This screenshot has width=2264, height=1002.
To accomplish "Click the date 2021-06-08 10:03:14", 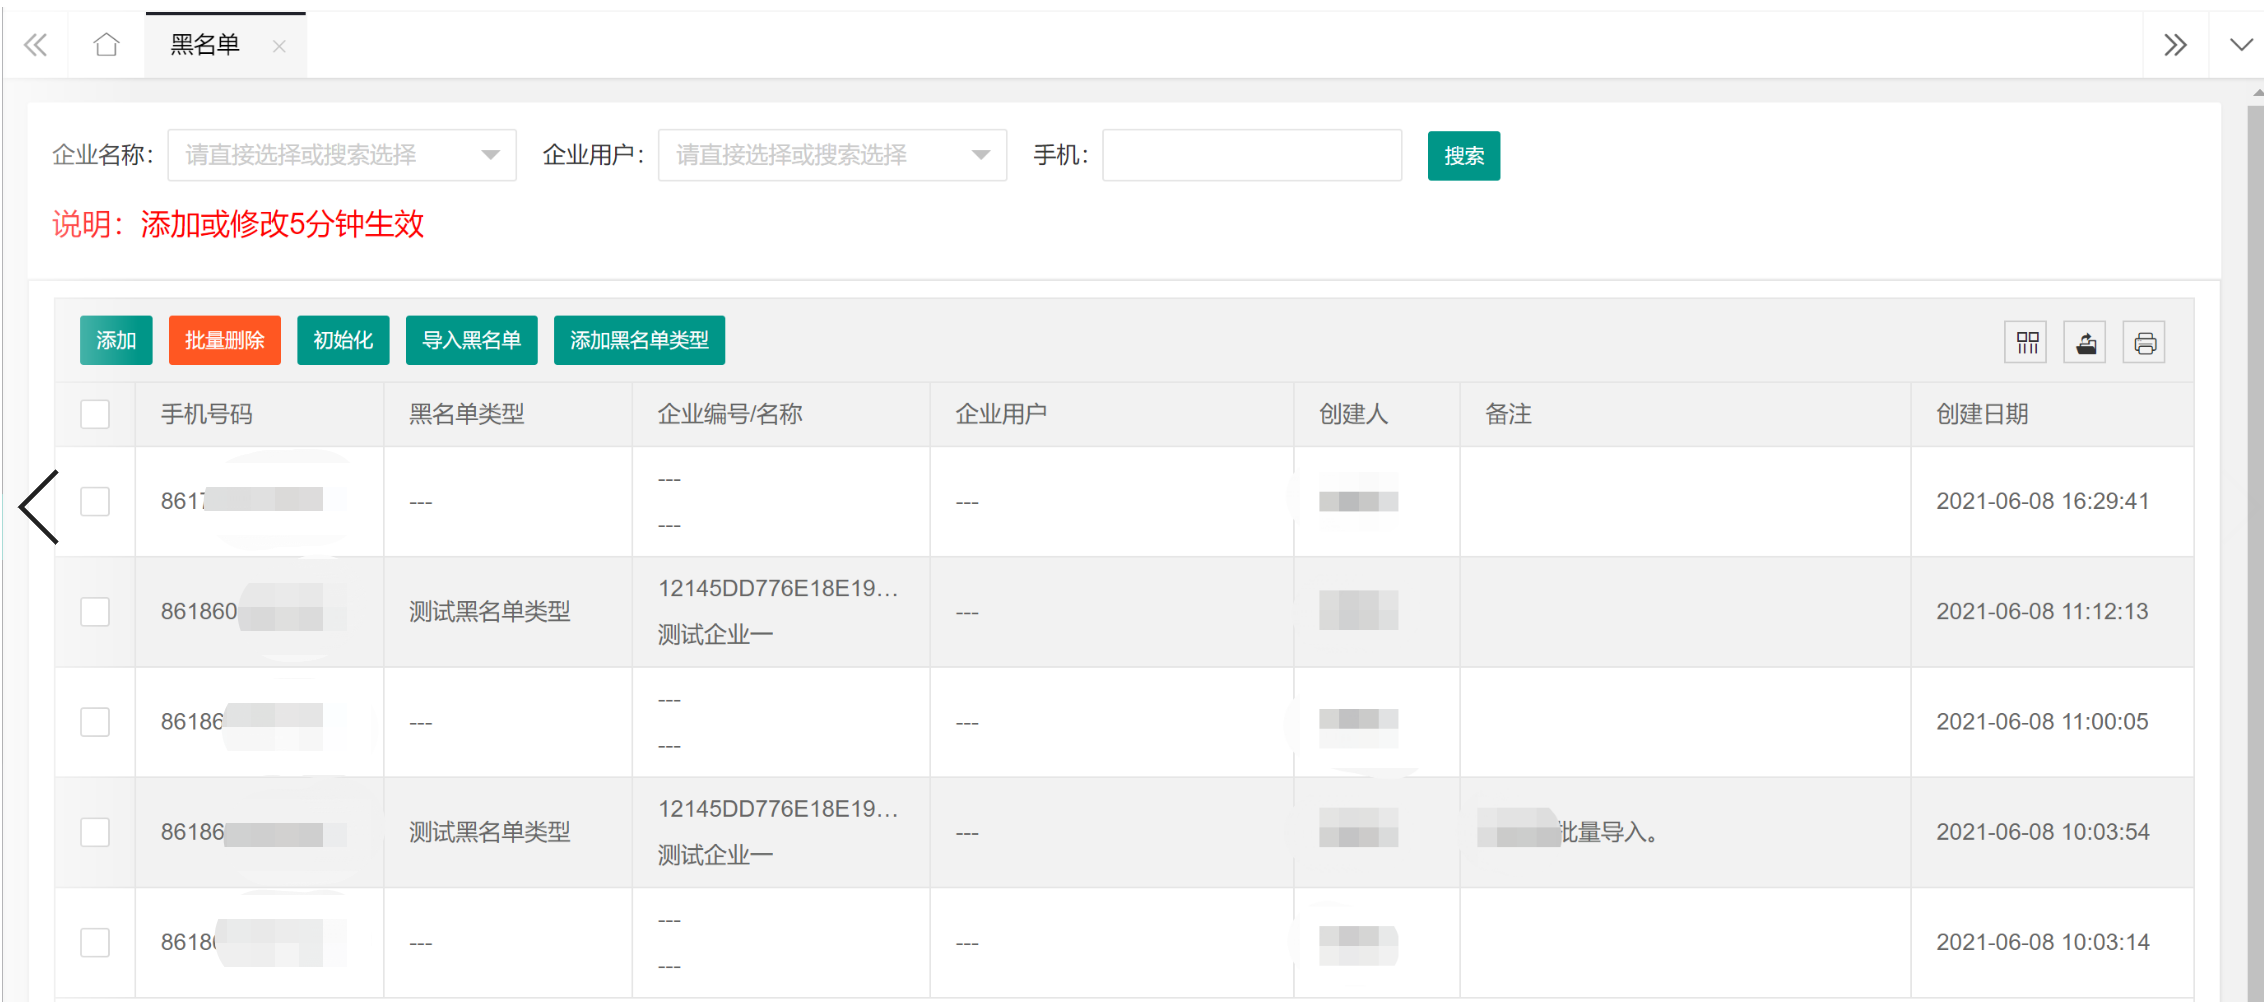I will (2043, 942).
